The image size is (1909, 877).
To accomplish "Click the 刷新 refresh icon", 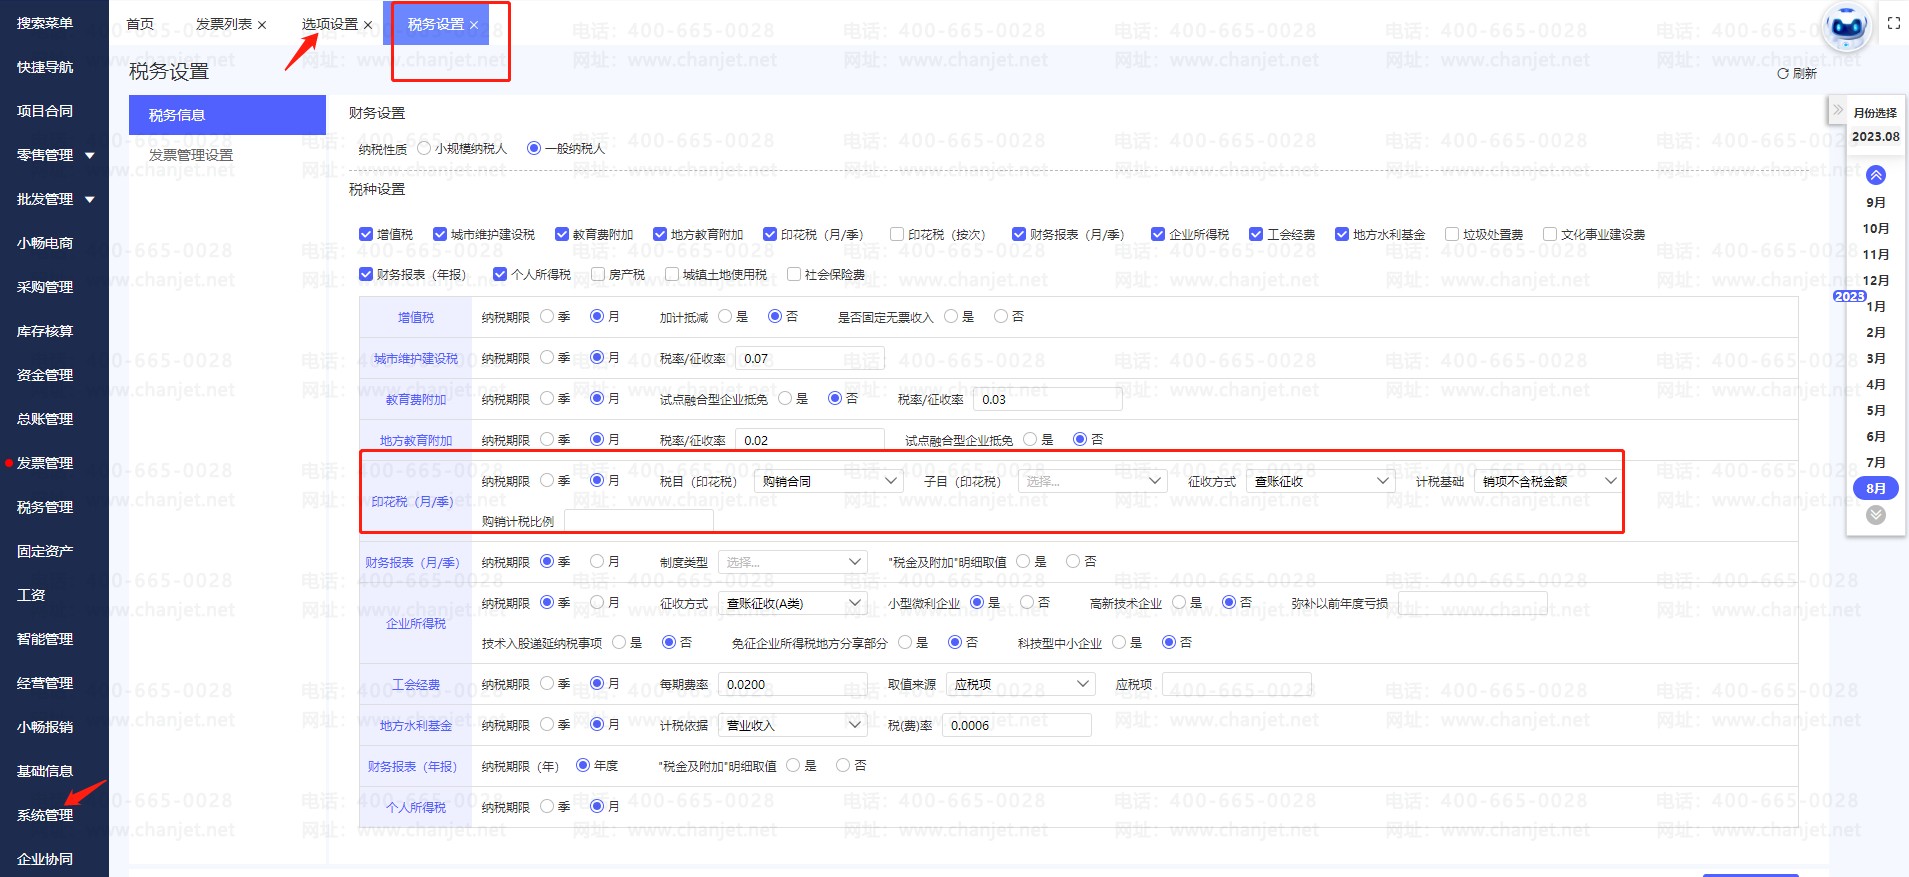I will 1783,74.
